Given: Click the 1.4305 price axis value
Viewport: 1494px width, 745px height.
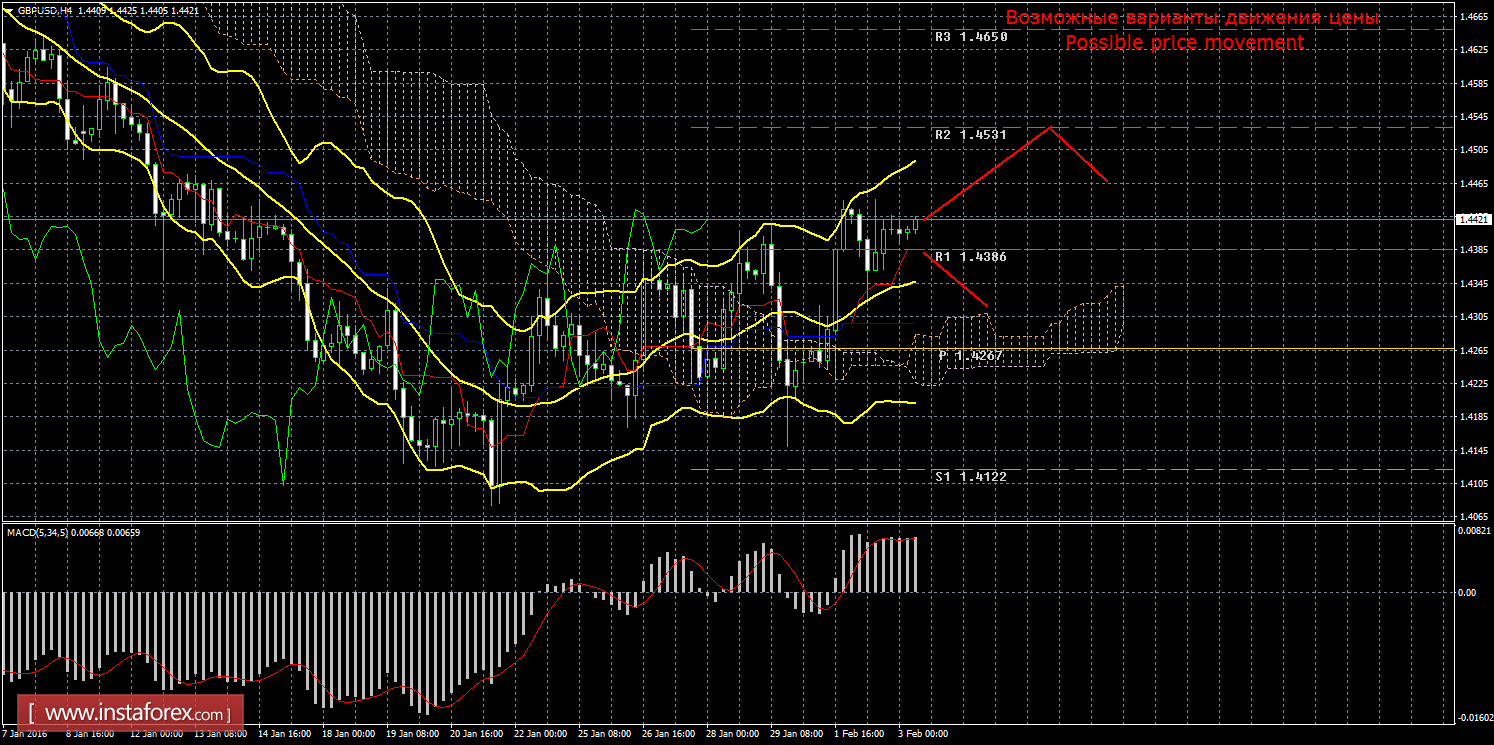Looking at the screenshot, I should coord(1472,317).
